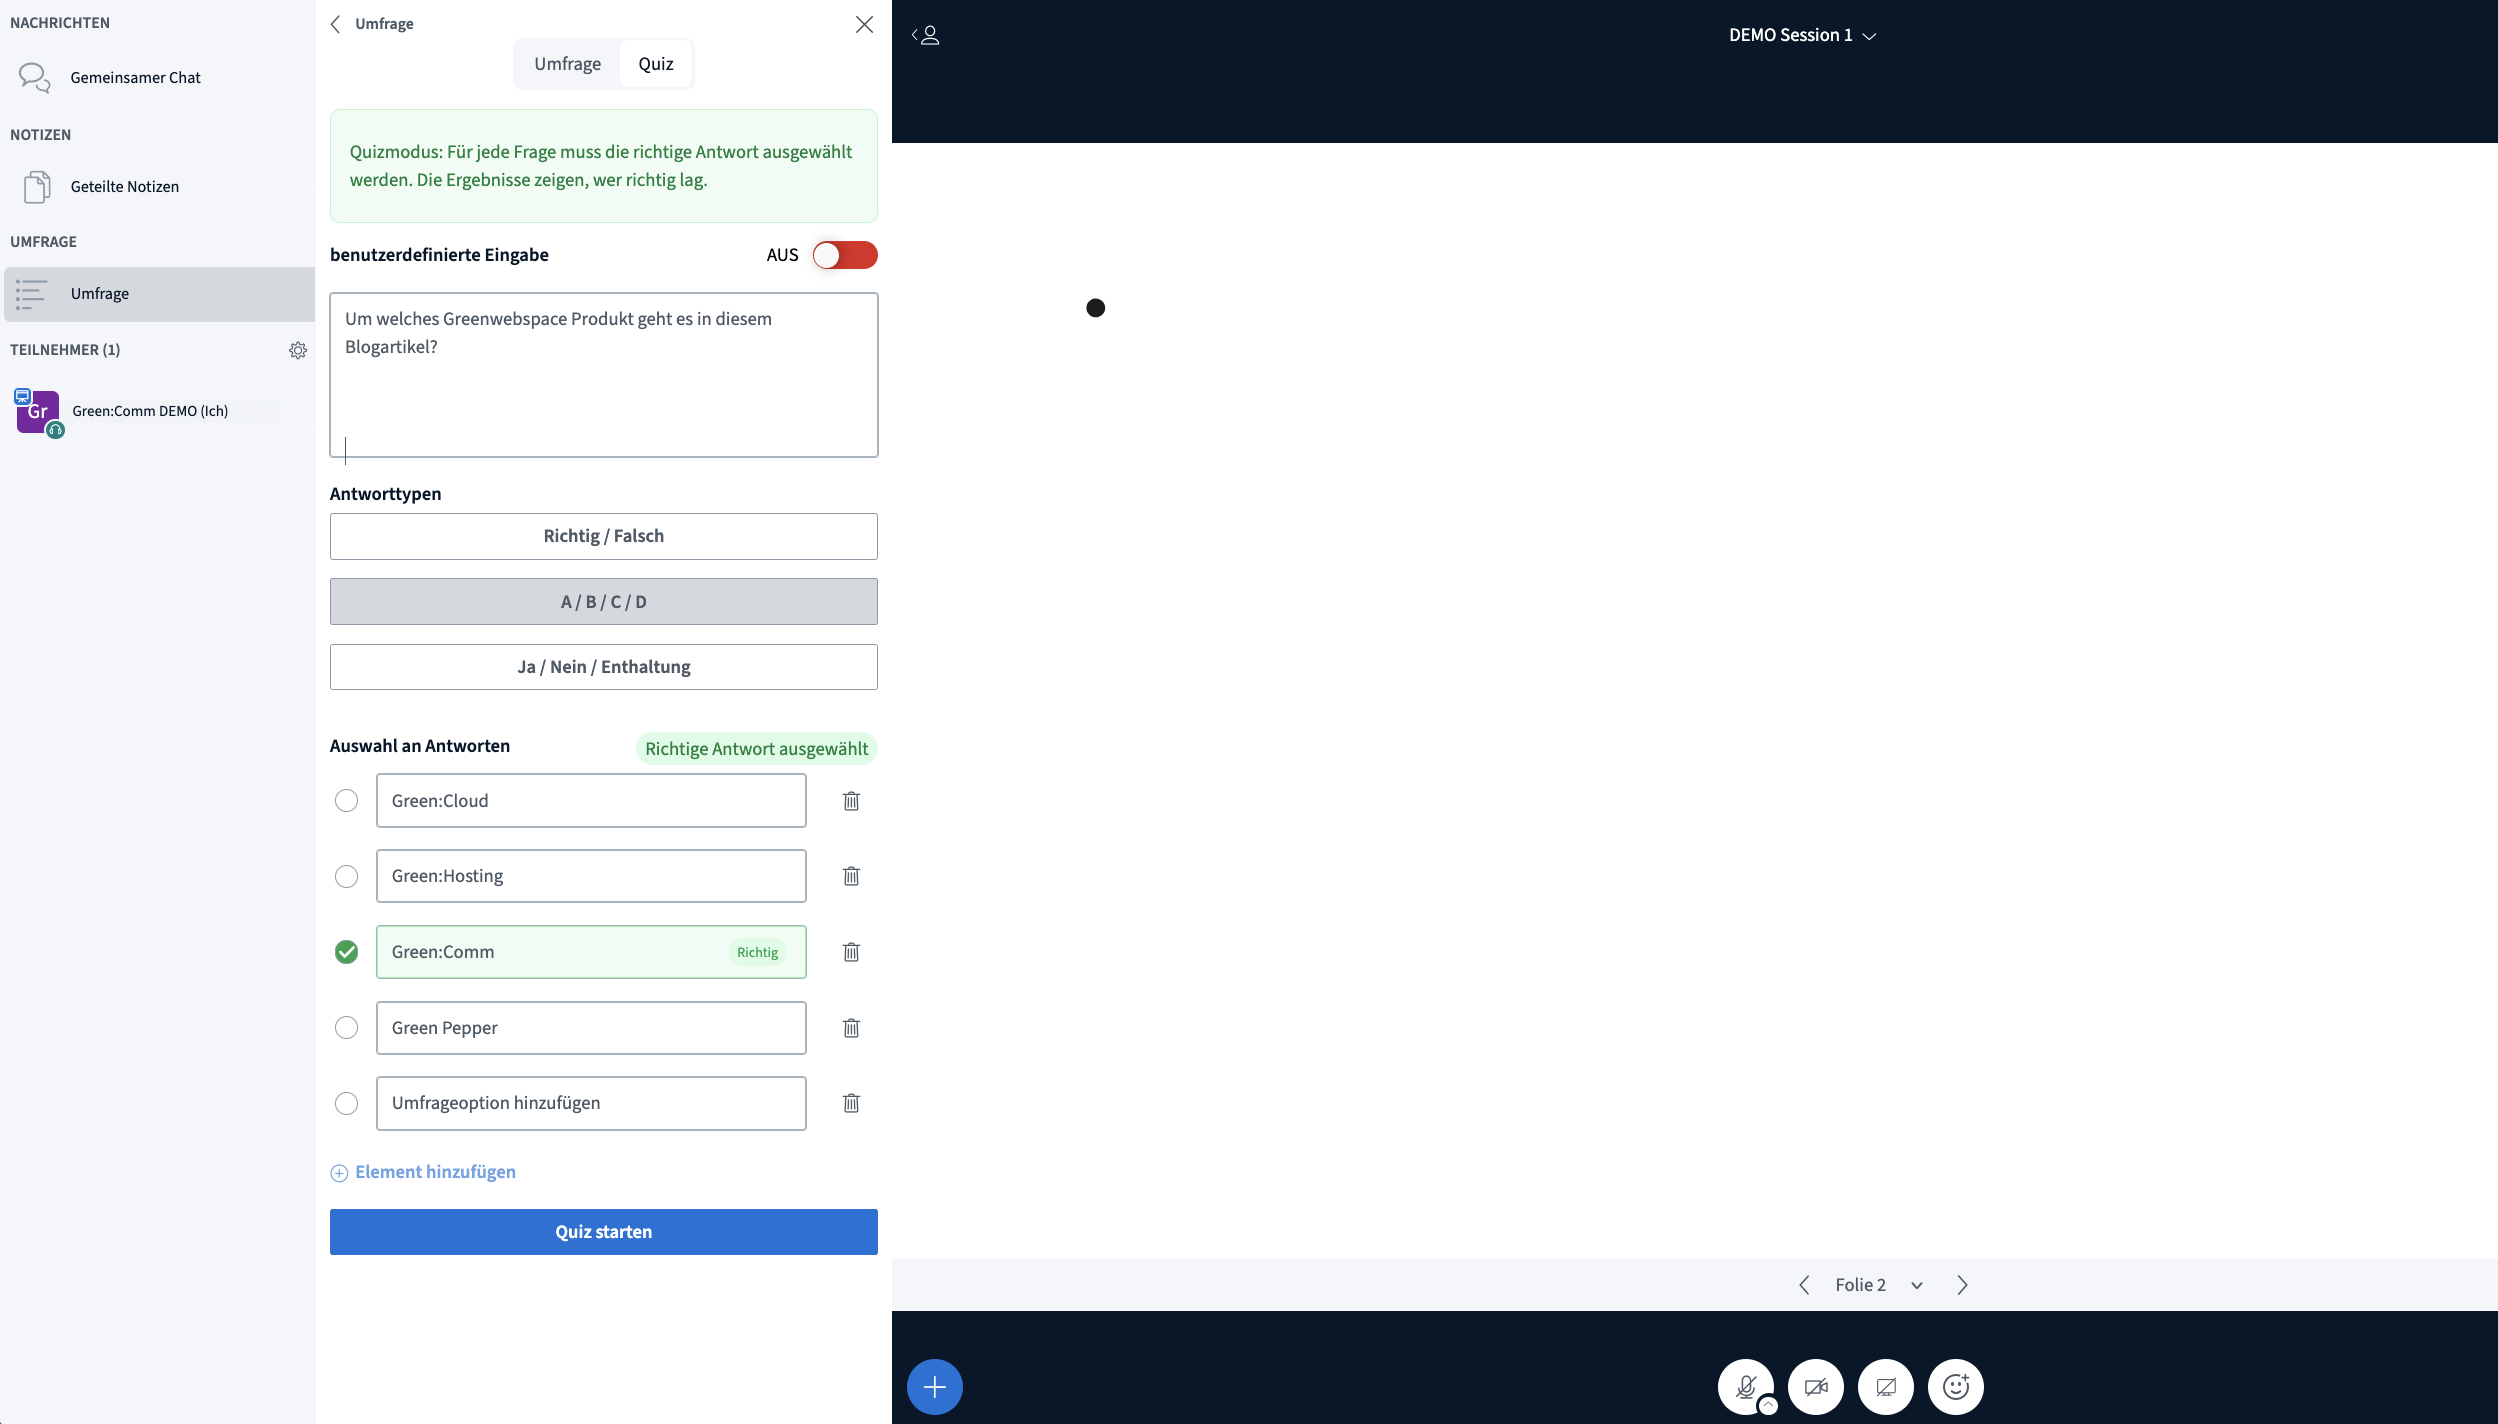
Task: Open Geteilte Notizen
Action: (x=124, y=186)
